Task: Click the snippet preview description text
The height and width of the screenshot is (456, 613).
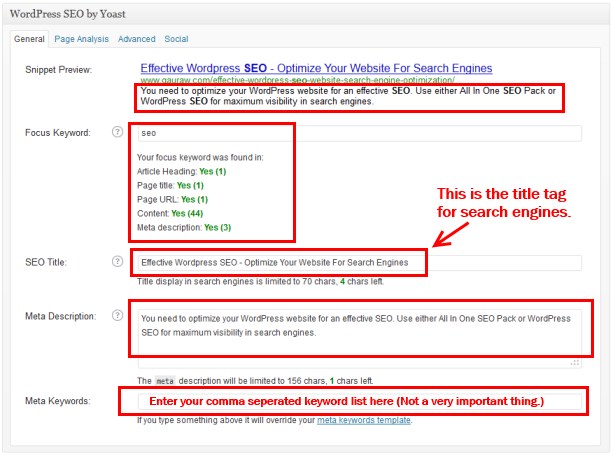Action: (x=348, y=96)
